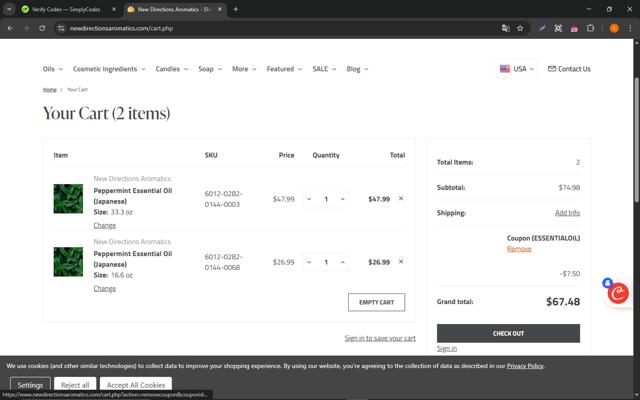The image size is (640, 400).
Task: Click the purple feather extension icon
Action: coord(542,28)
